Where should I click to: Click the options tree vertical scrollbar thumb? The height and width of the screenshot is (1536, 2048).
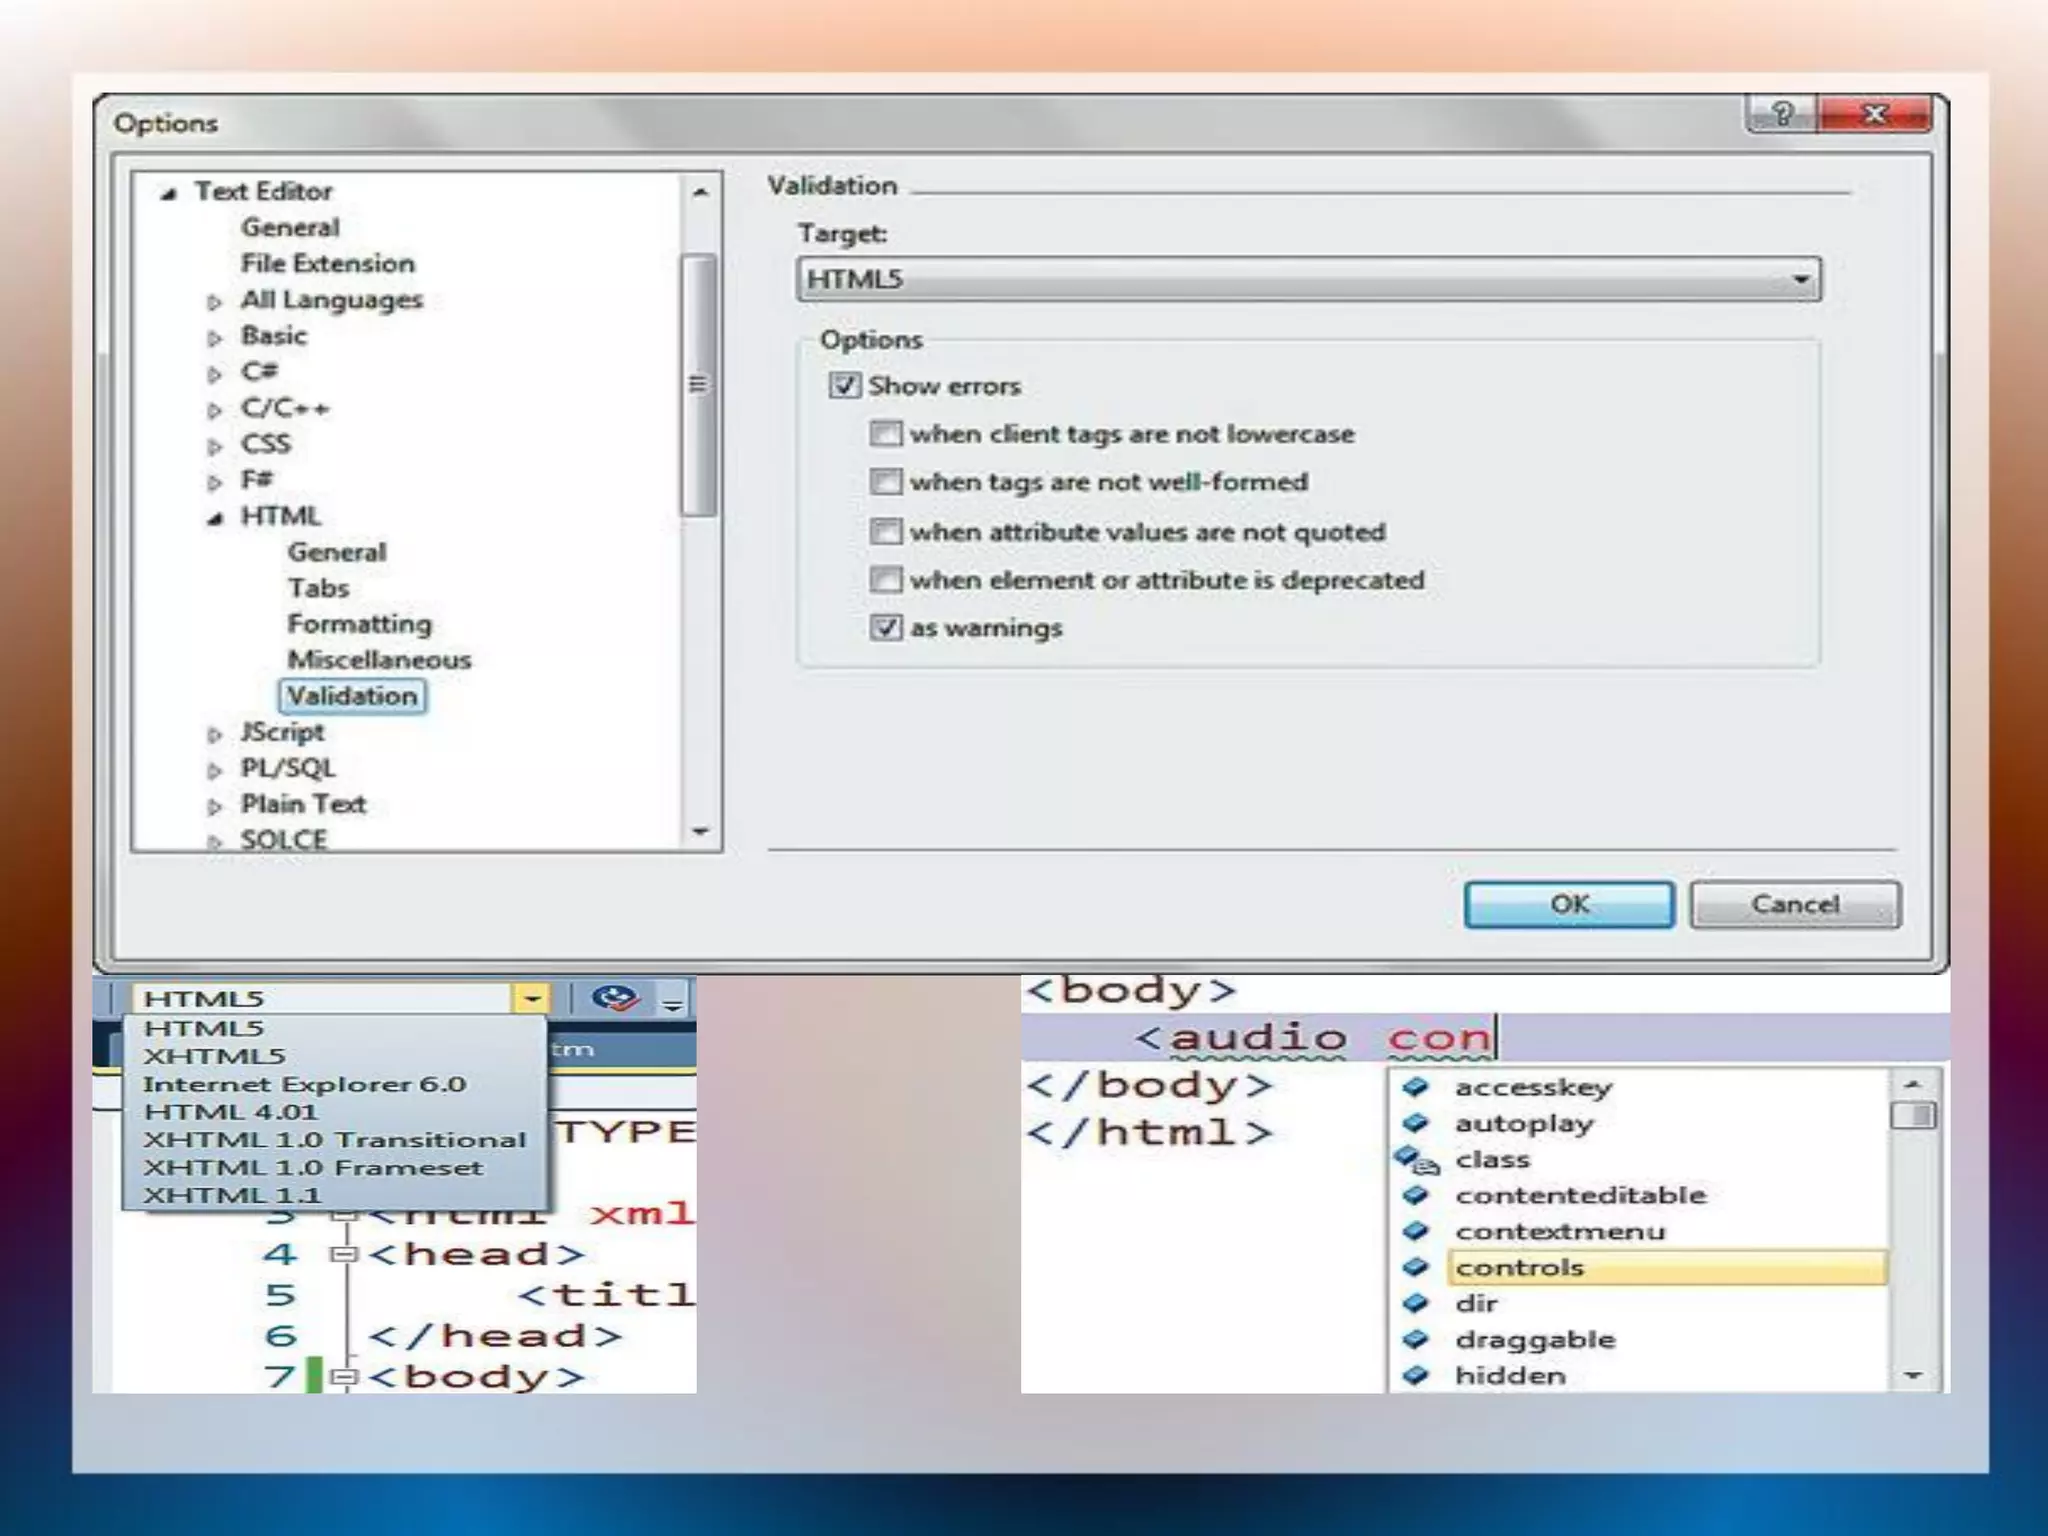click(x=698, y=385)
